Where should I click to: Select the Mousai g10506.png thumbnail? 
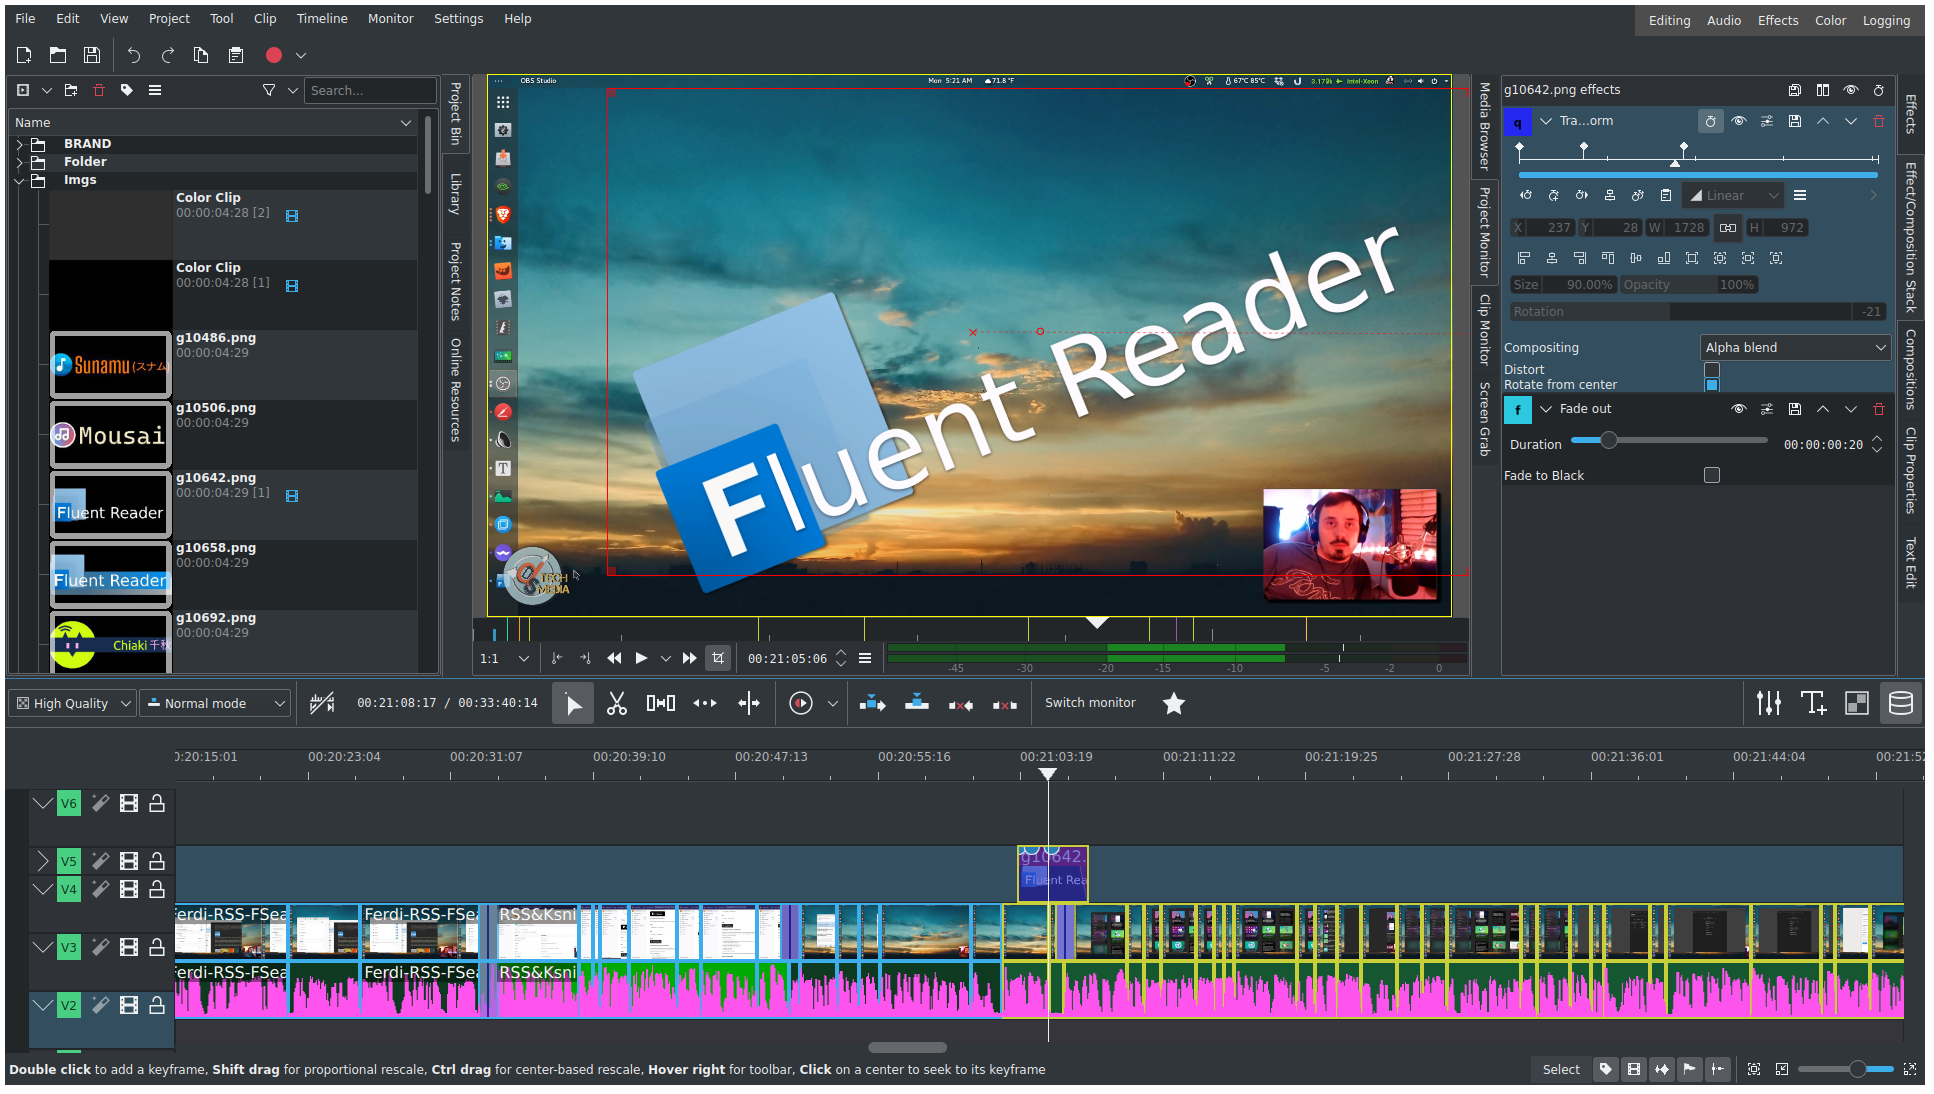pos(111,435)
